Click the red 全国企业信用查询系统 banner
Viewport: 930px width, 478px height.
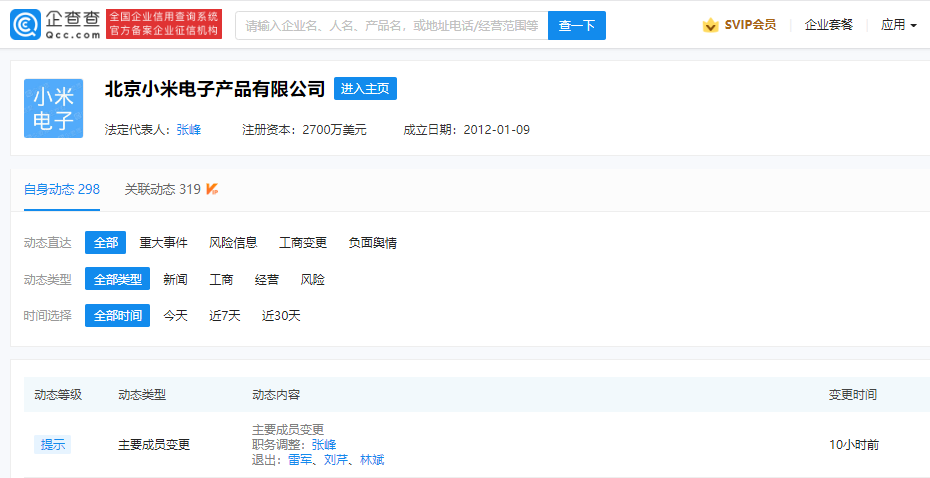(164, 24)
